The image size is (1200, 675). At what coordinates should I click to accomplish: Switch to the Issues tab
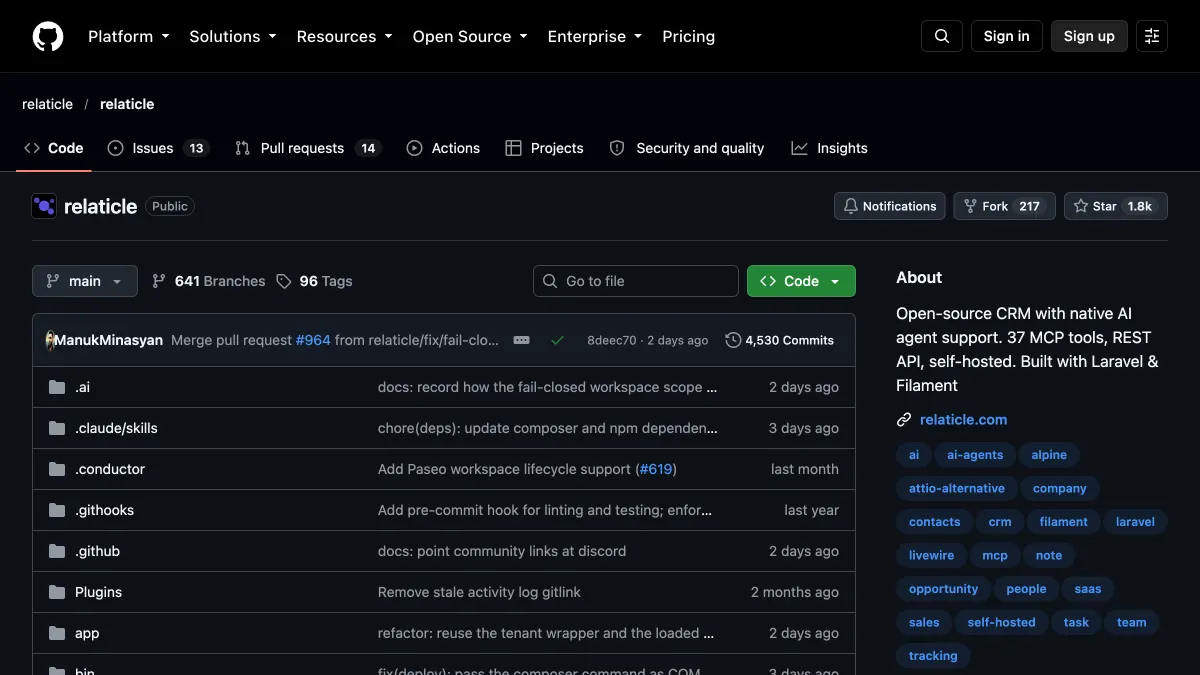[x=158, y=148]
